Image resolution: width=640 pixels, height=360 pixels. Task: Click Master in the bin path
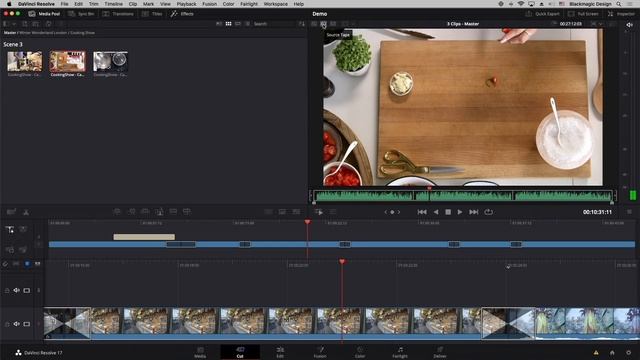pyautogui.click(x=10, y=33)
